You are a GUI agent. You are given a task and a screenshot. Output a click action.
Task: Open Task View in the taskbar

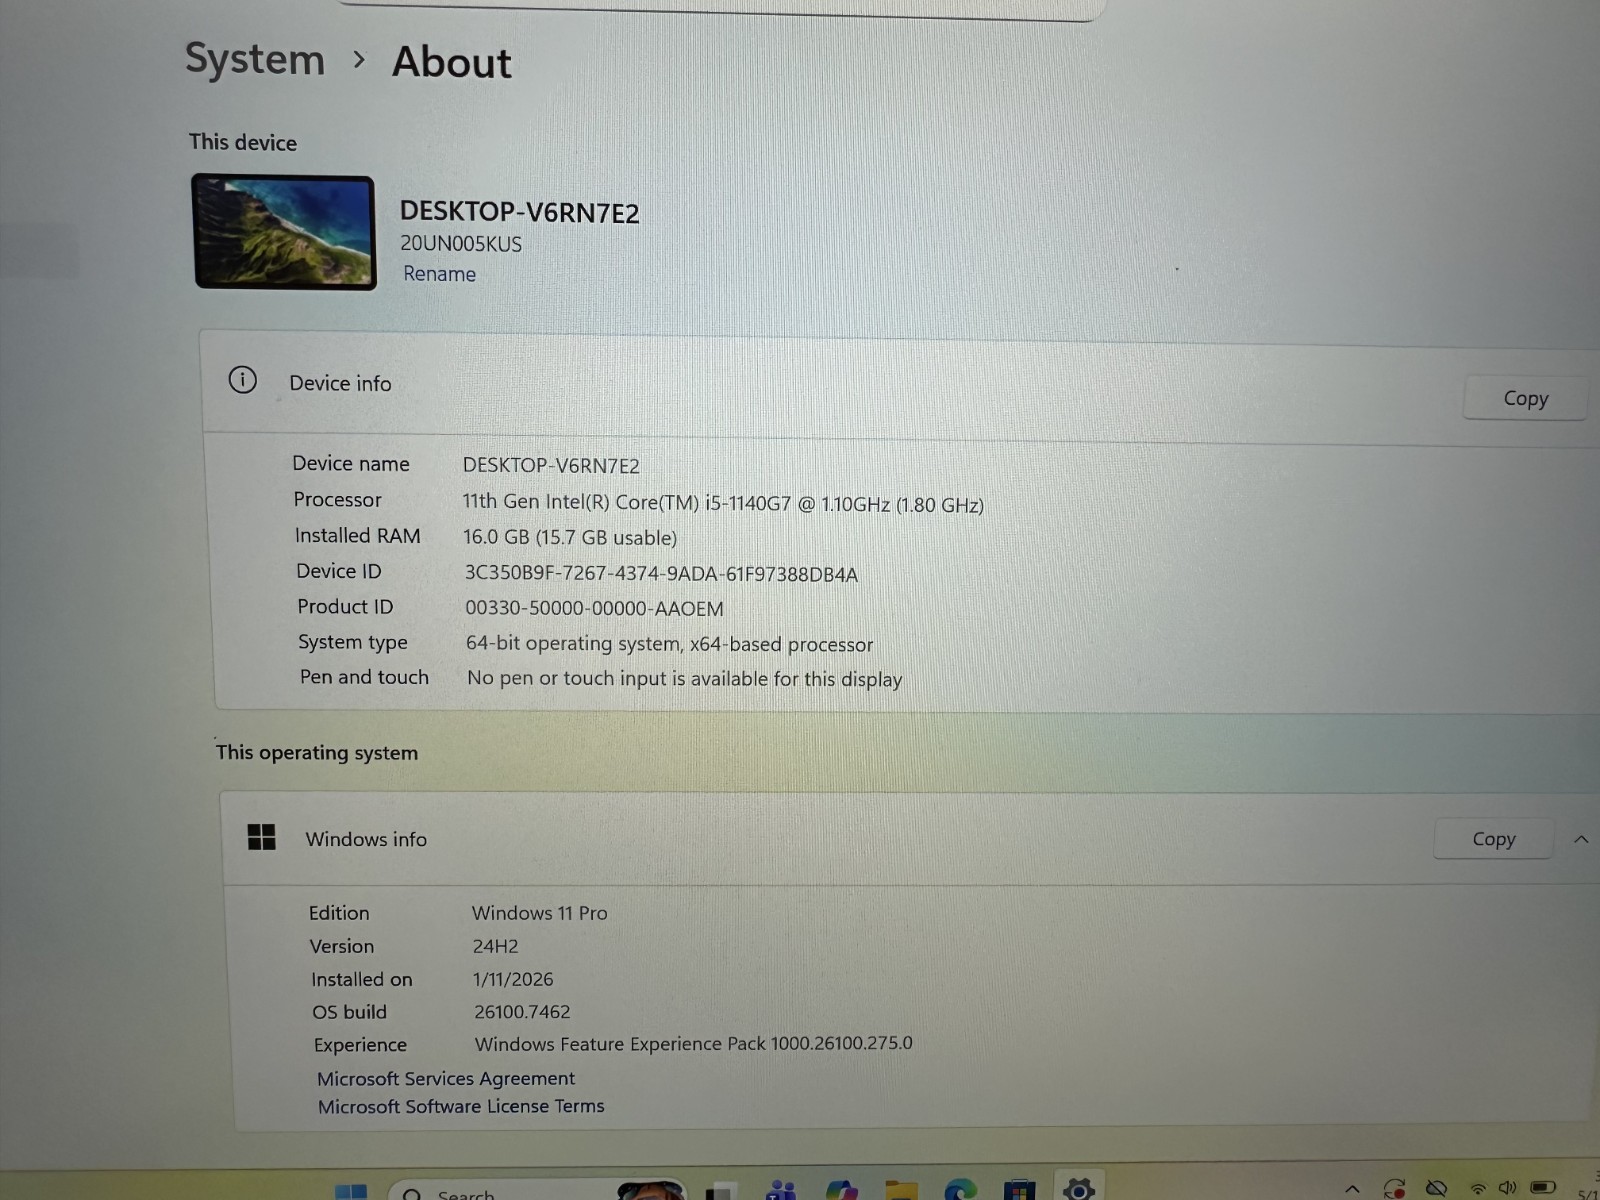tap(720, 1192)
